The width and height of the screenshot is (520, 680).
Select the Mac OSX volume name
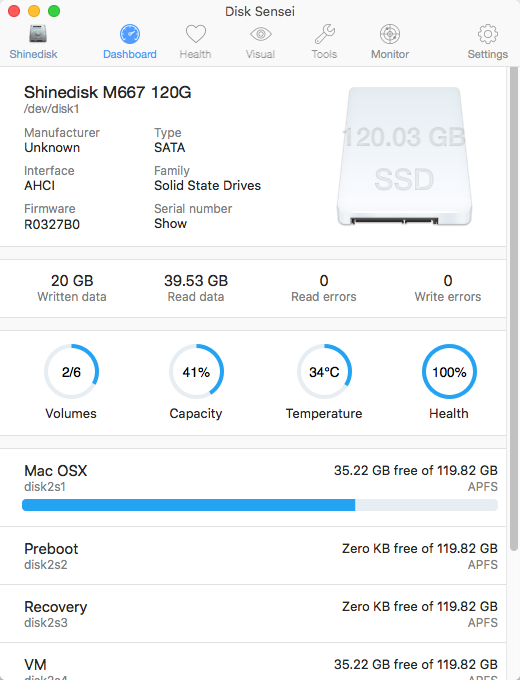click(56, 471)
